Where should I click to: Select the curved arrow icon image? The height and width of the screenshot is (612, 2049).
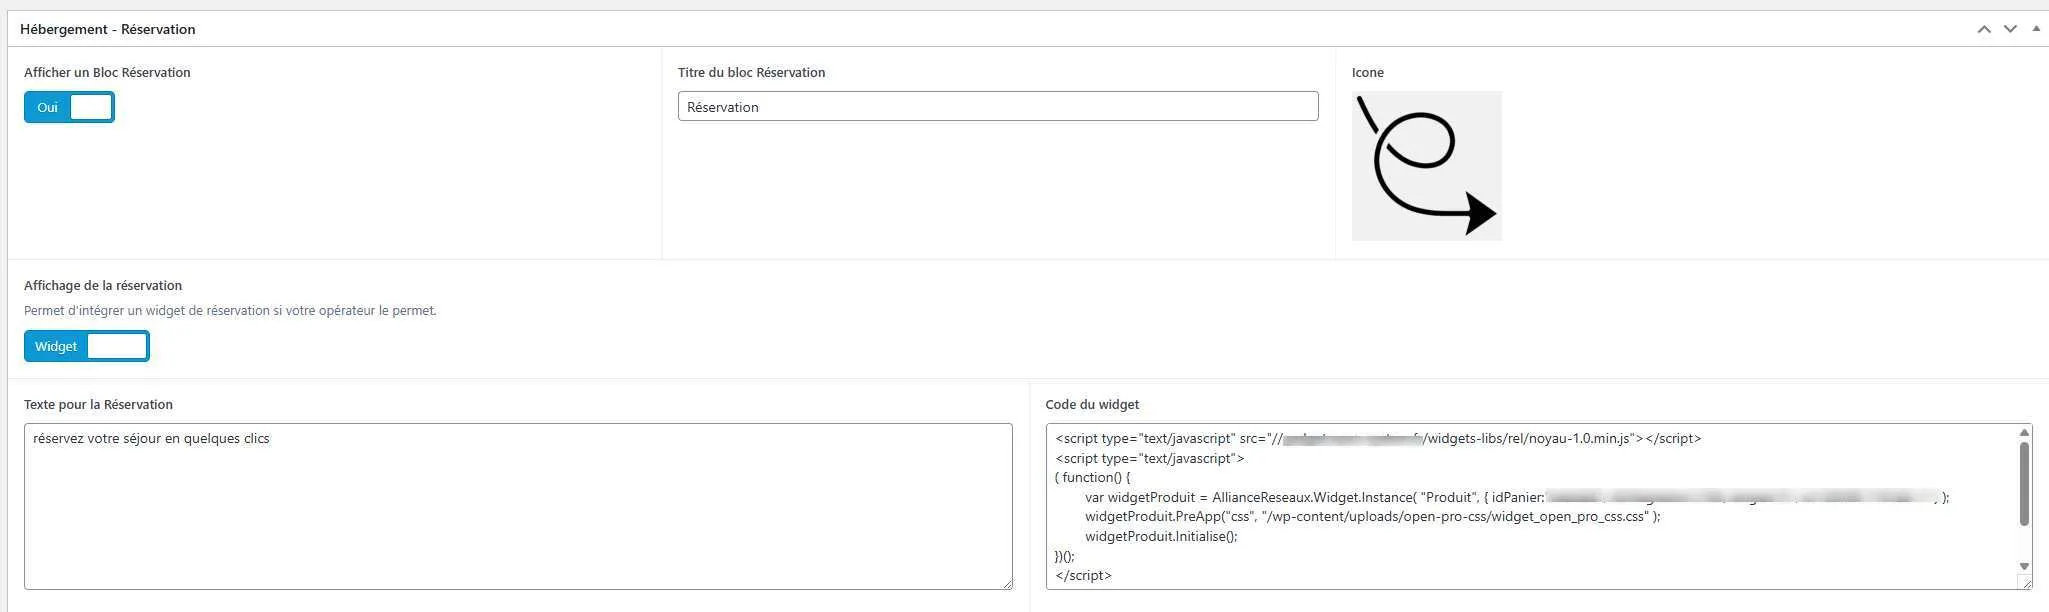click(1427, 166)
